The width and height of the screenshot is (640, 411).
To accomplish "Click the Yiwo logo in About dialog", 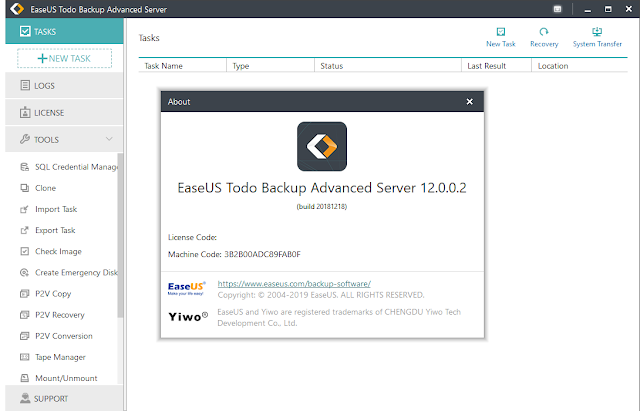I will point(188,317).
